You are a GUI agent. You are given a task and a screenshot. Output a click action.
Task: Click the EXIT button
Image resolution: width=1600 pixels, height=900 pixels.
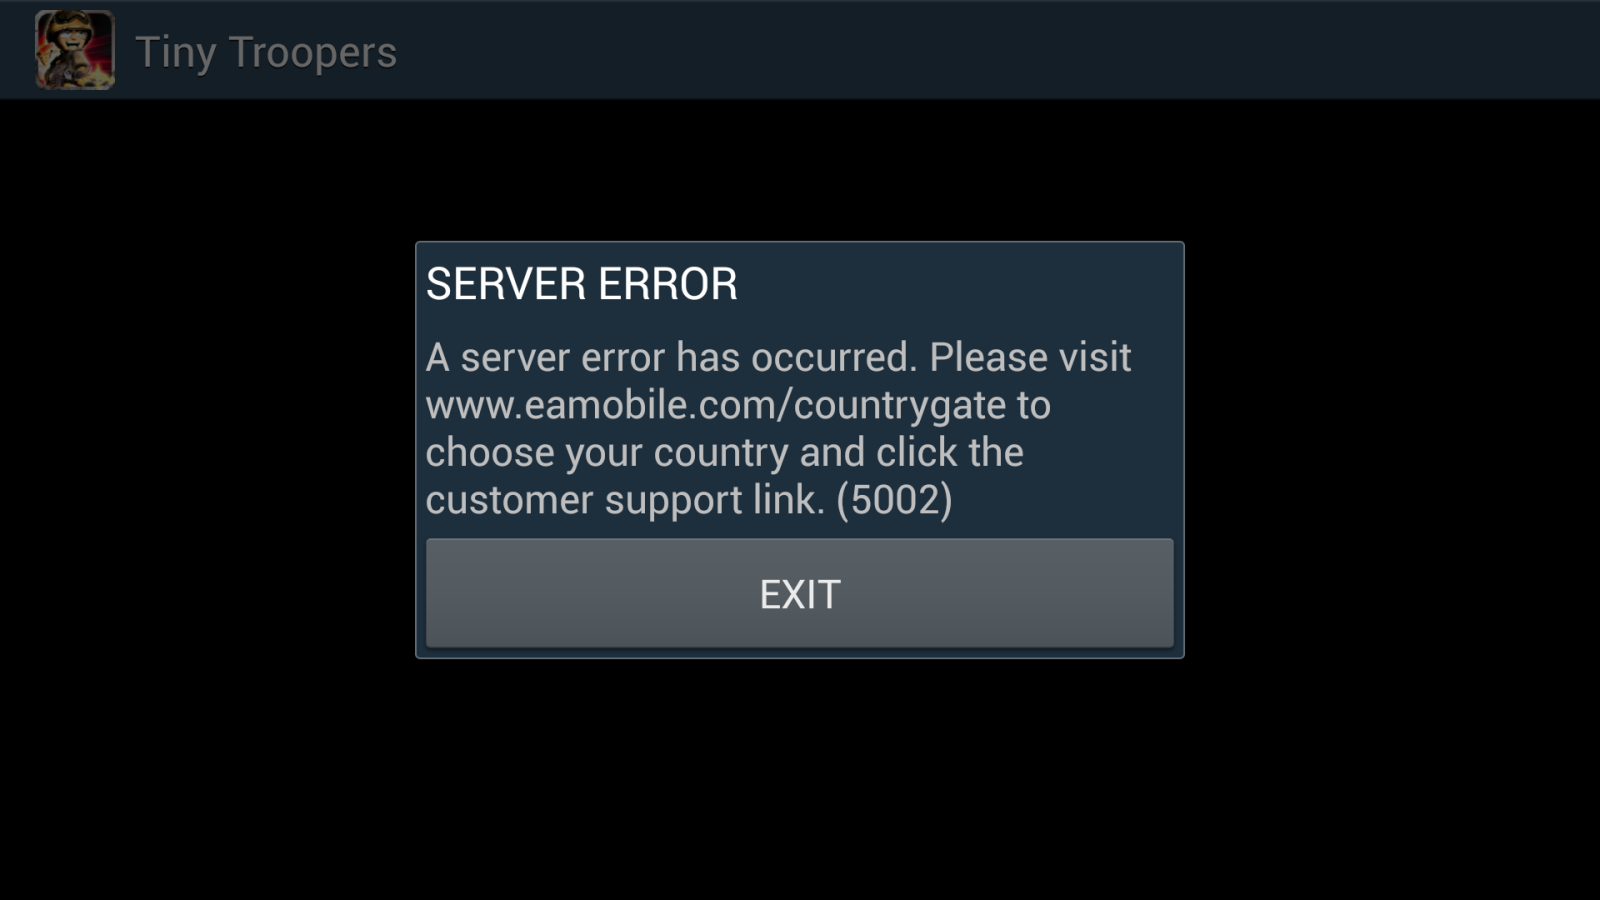[x=800, y=593]
